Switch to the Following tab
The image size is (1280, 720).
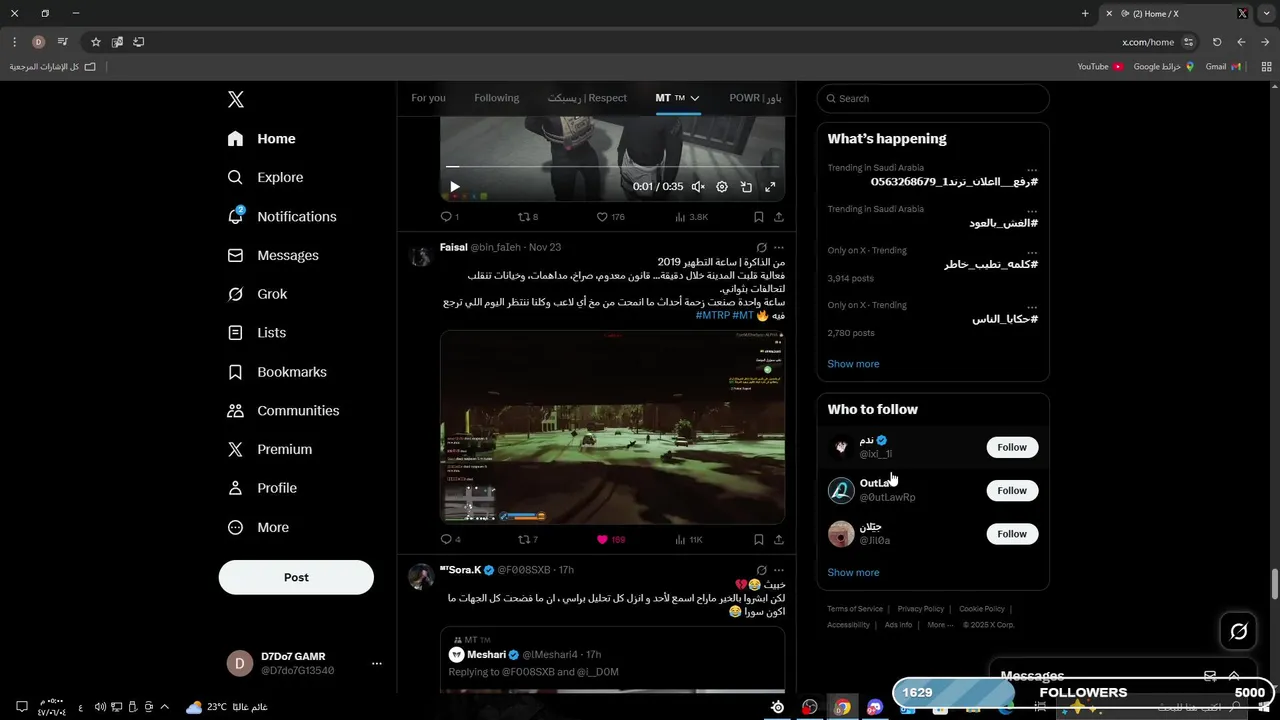tap(497, 98)
